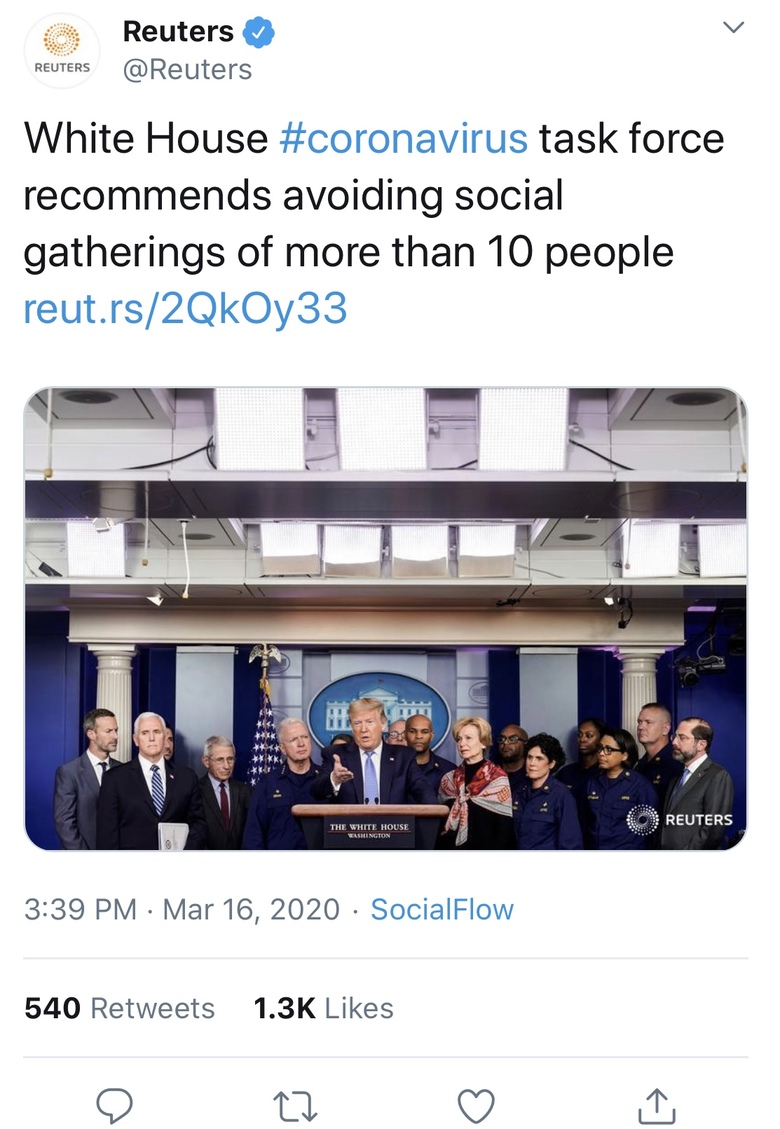Tap the share upload icon

[657, 1106]
